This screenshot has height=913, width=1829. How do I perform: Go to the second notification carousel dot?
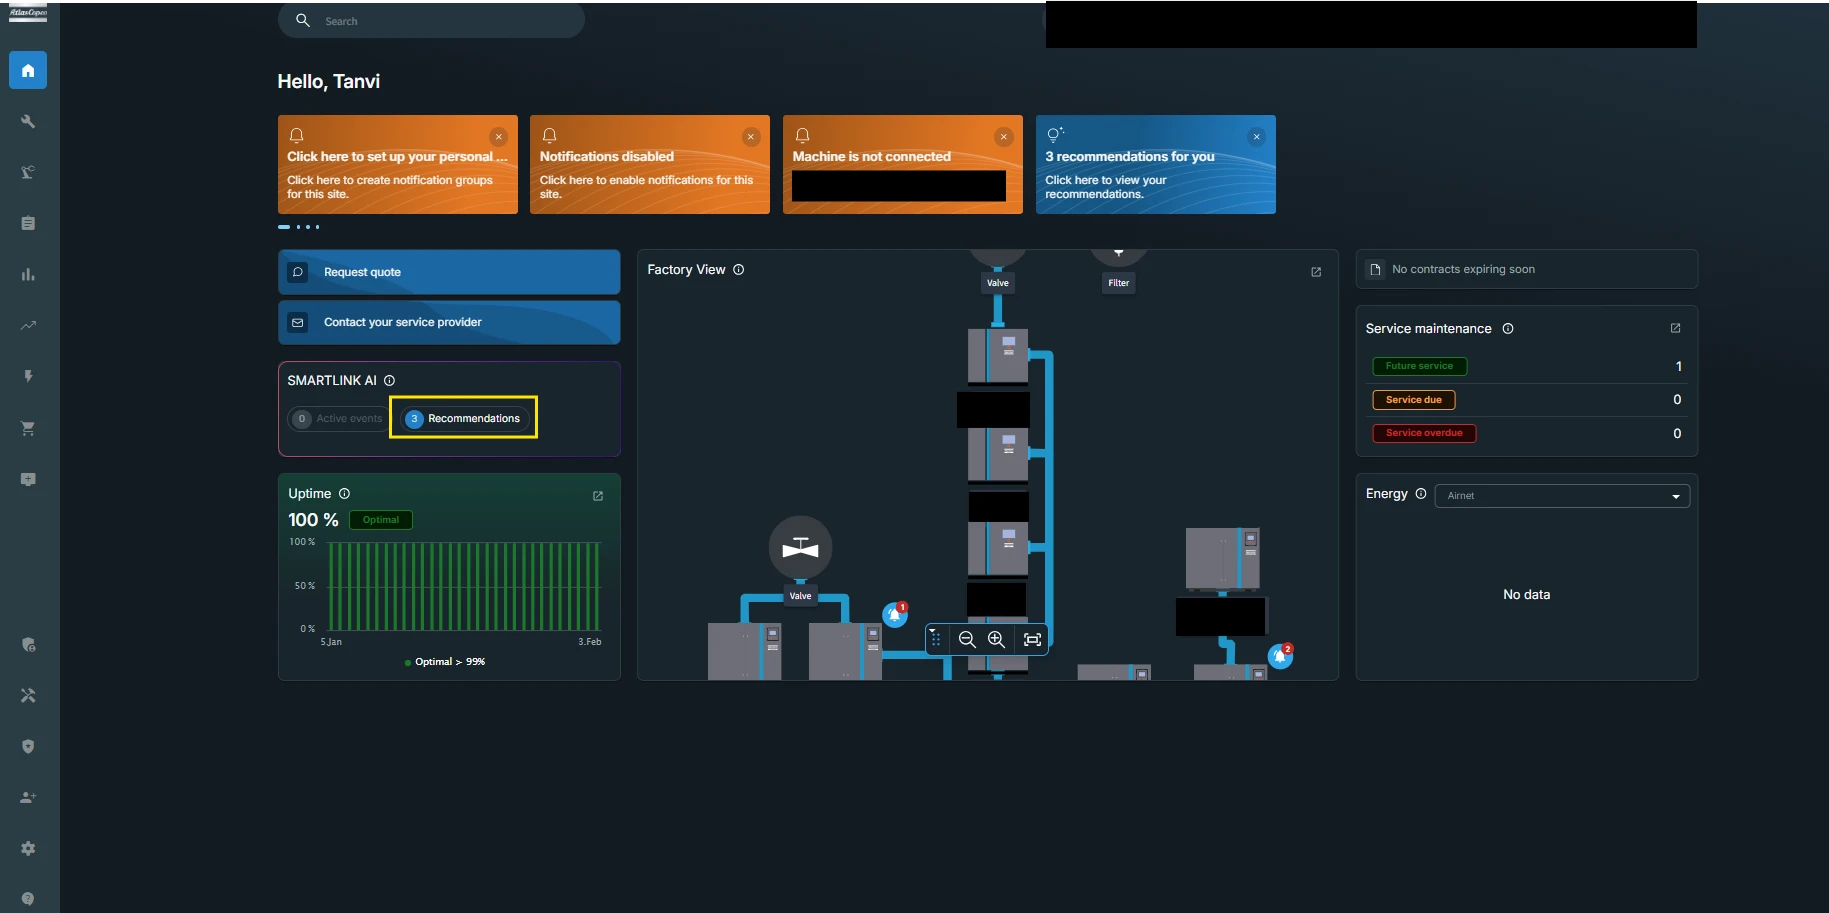pos(299,227)
